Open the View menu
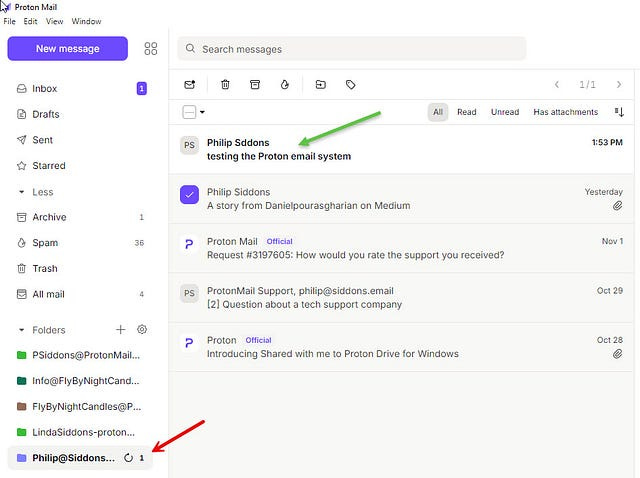The image size is (640, 478). click(54, 21)
